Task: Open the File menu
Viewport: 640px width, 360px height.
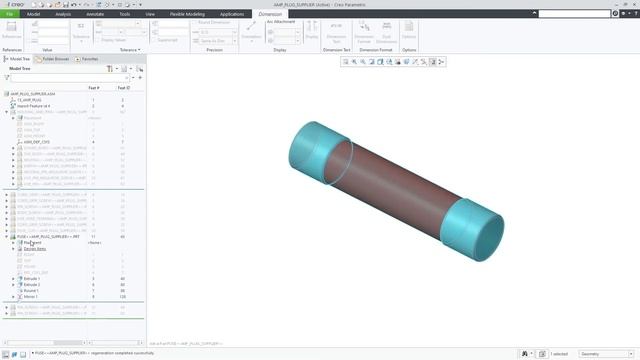Action: [x=9, y=14]
